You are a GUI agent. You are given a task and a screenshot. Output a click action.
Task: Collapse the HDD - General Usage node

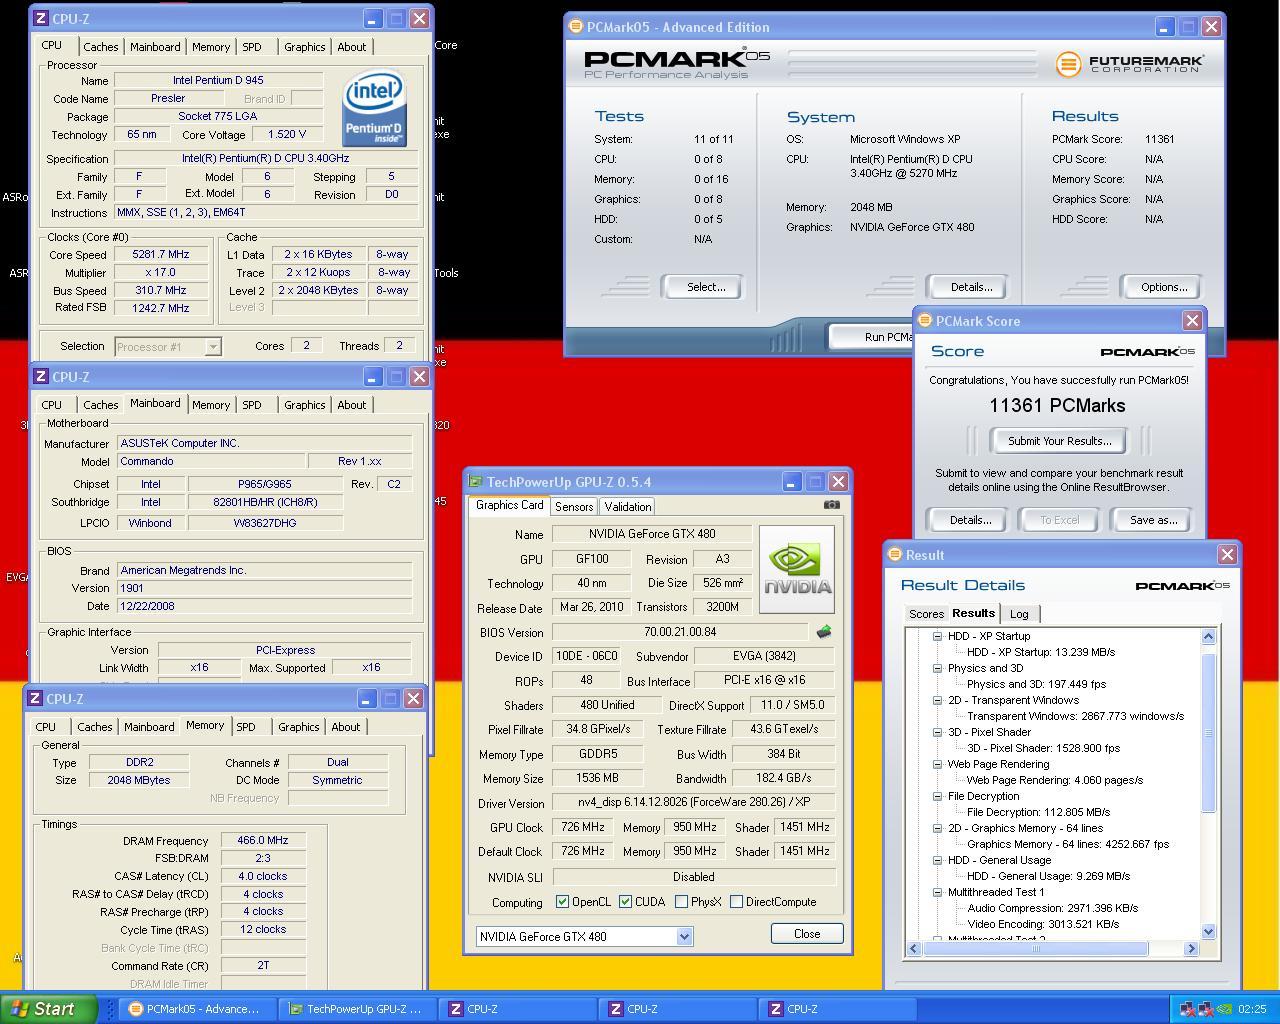(937, 860)
